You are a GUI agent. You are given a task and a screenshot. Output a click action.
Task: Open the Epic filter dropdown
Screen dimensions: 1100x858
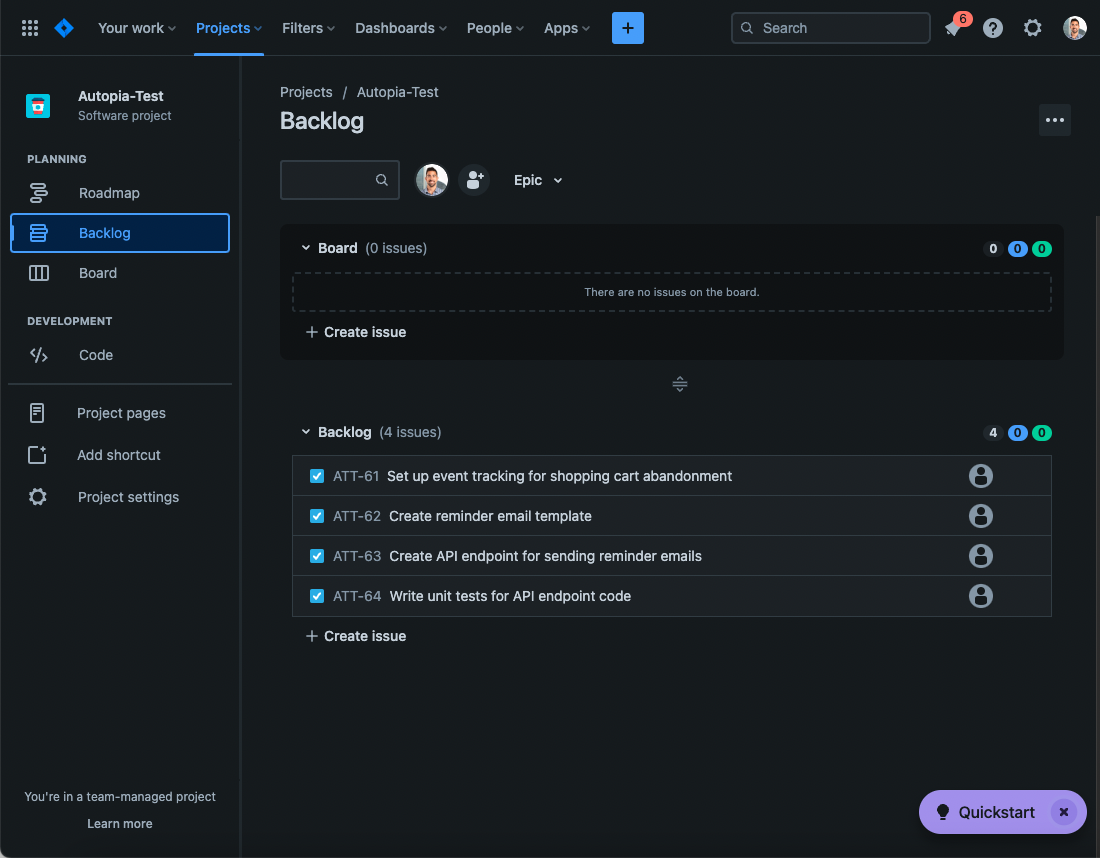pyautogui.click(x=538, y=180)
